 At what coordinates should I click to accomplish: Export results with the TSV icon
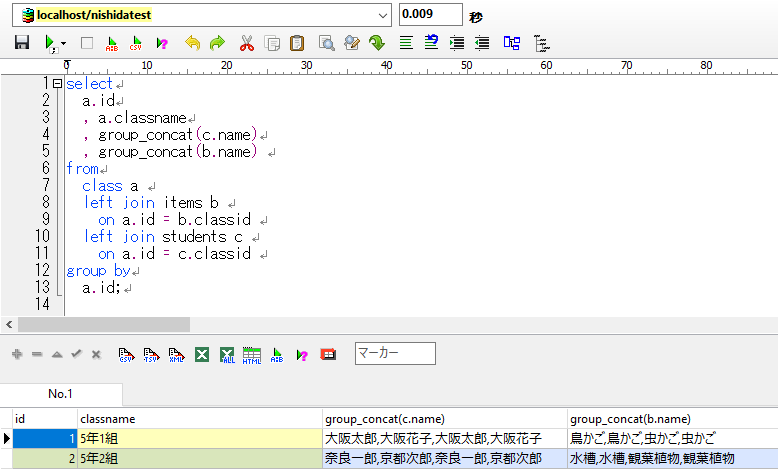[x=151, y=355]
